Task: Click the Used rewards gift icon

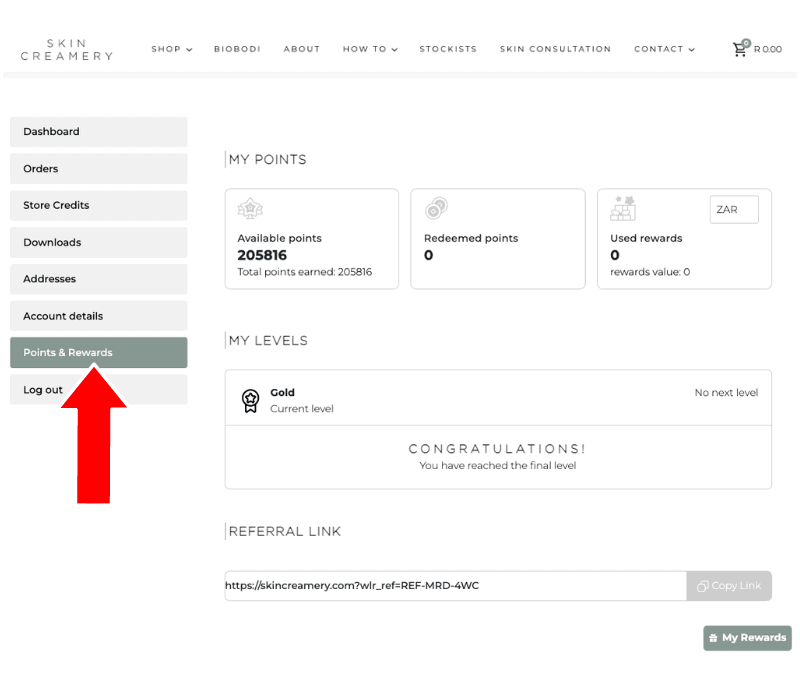Action: 623,208
